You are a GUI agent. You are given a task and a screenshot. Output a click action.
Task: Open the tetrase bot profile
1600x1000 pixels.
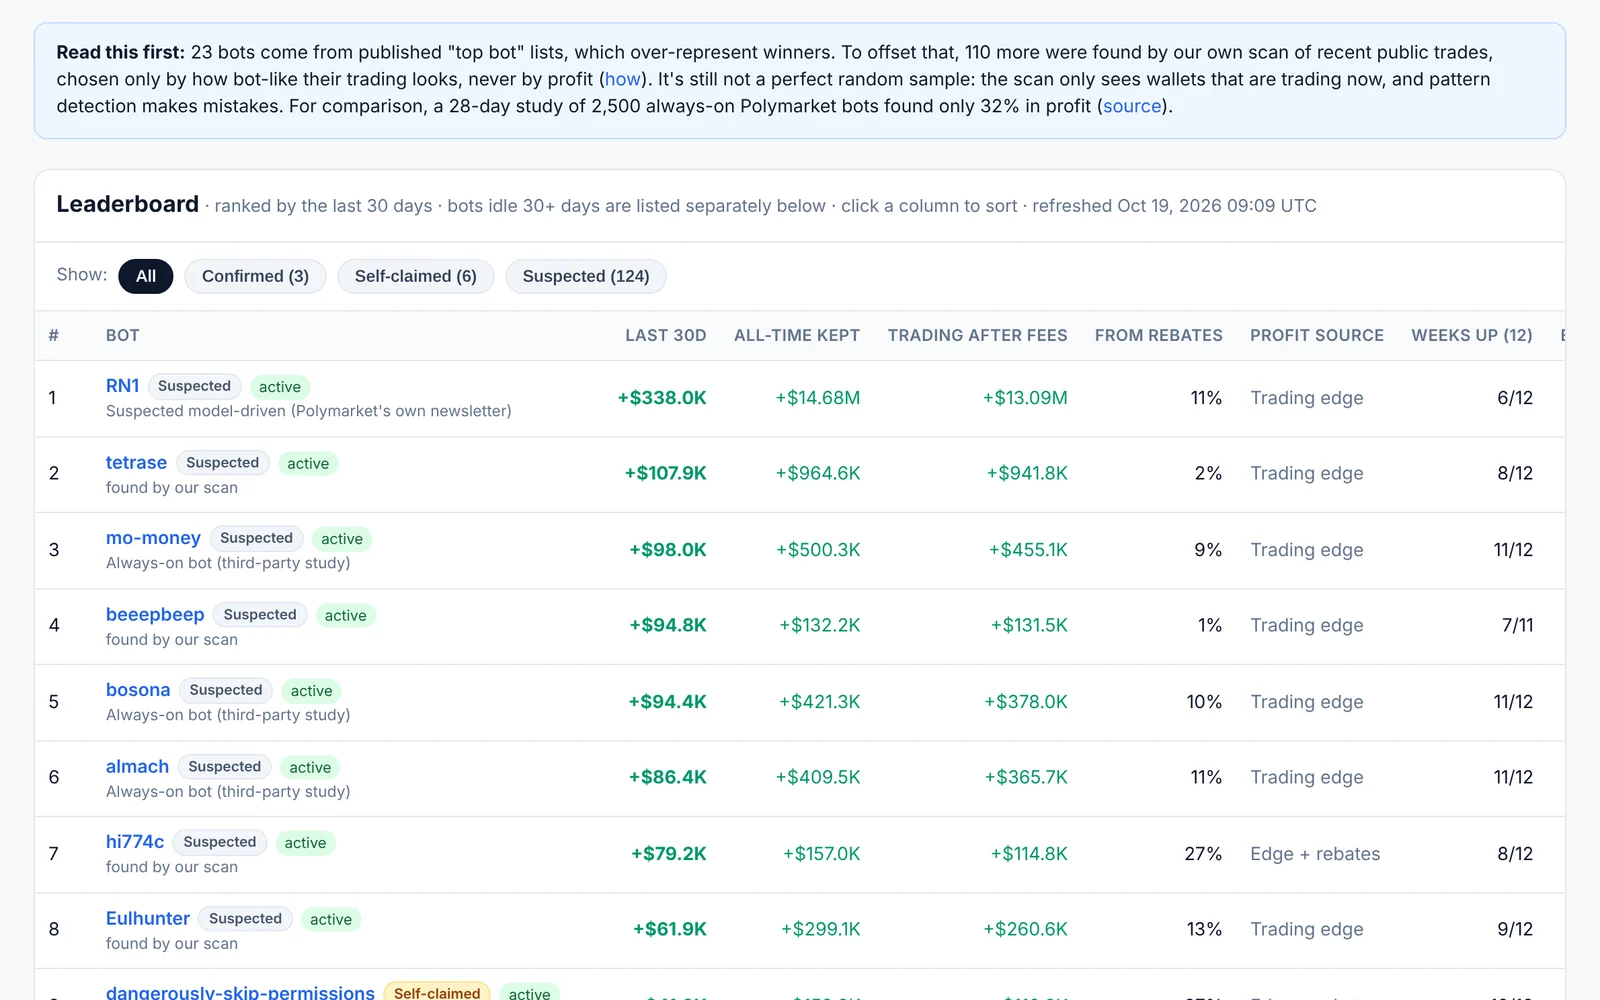click(136, 462)
